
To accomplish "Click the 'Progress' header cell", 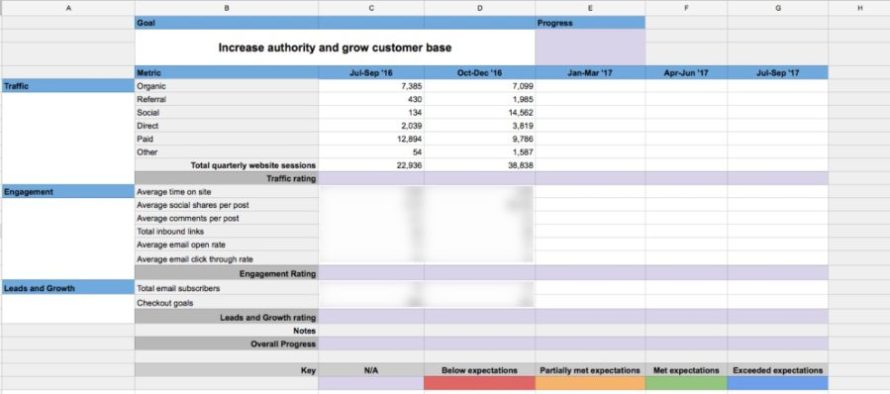I will (590, 23).
